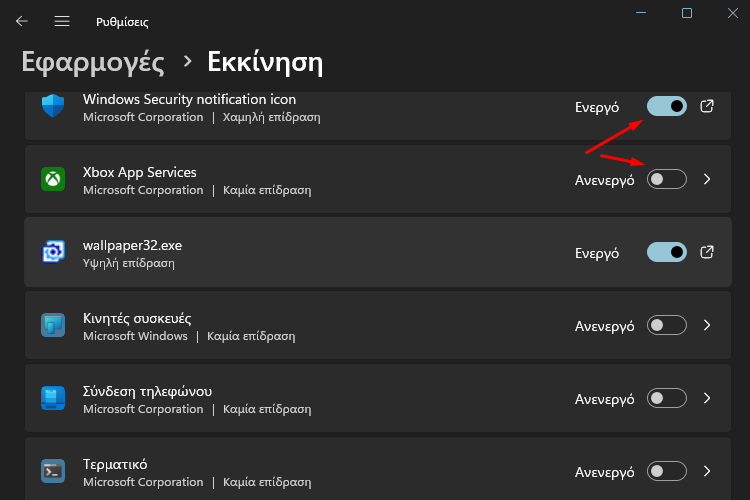
Task: Click the Κινητές συσκευές app icon
Action: (53, 325)
